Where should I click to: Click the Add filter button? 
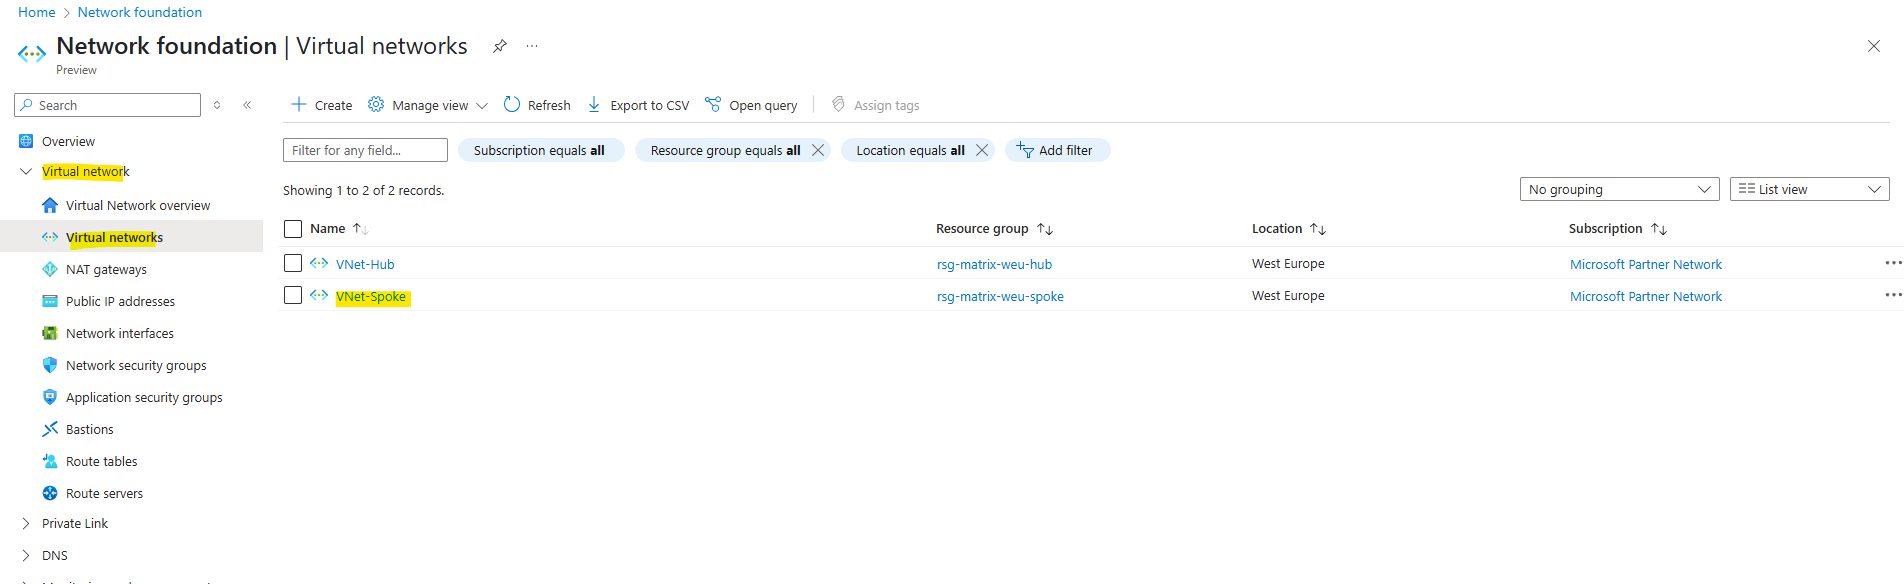click(1057, 150)
